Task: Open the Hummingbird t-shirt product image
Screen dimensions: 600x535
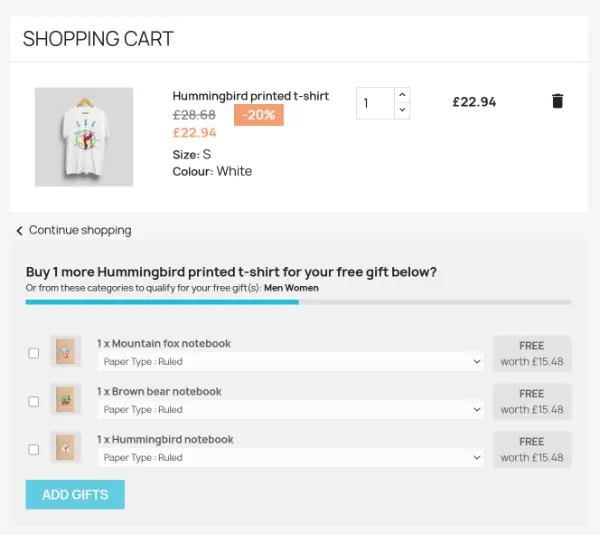Action: click(84, 137)
